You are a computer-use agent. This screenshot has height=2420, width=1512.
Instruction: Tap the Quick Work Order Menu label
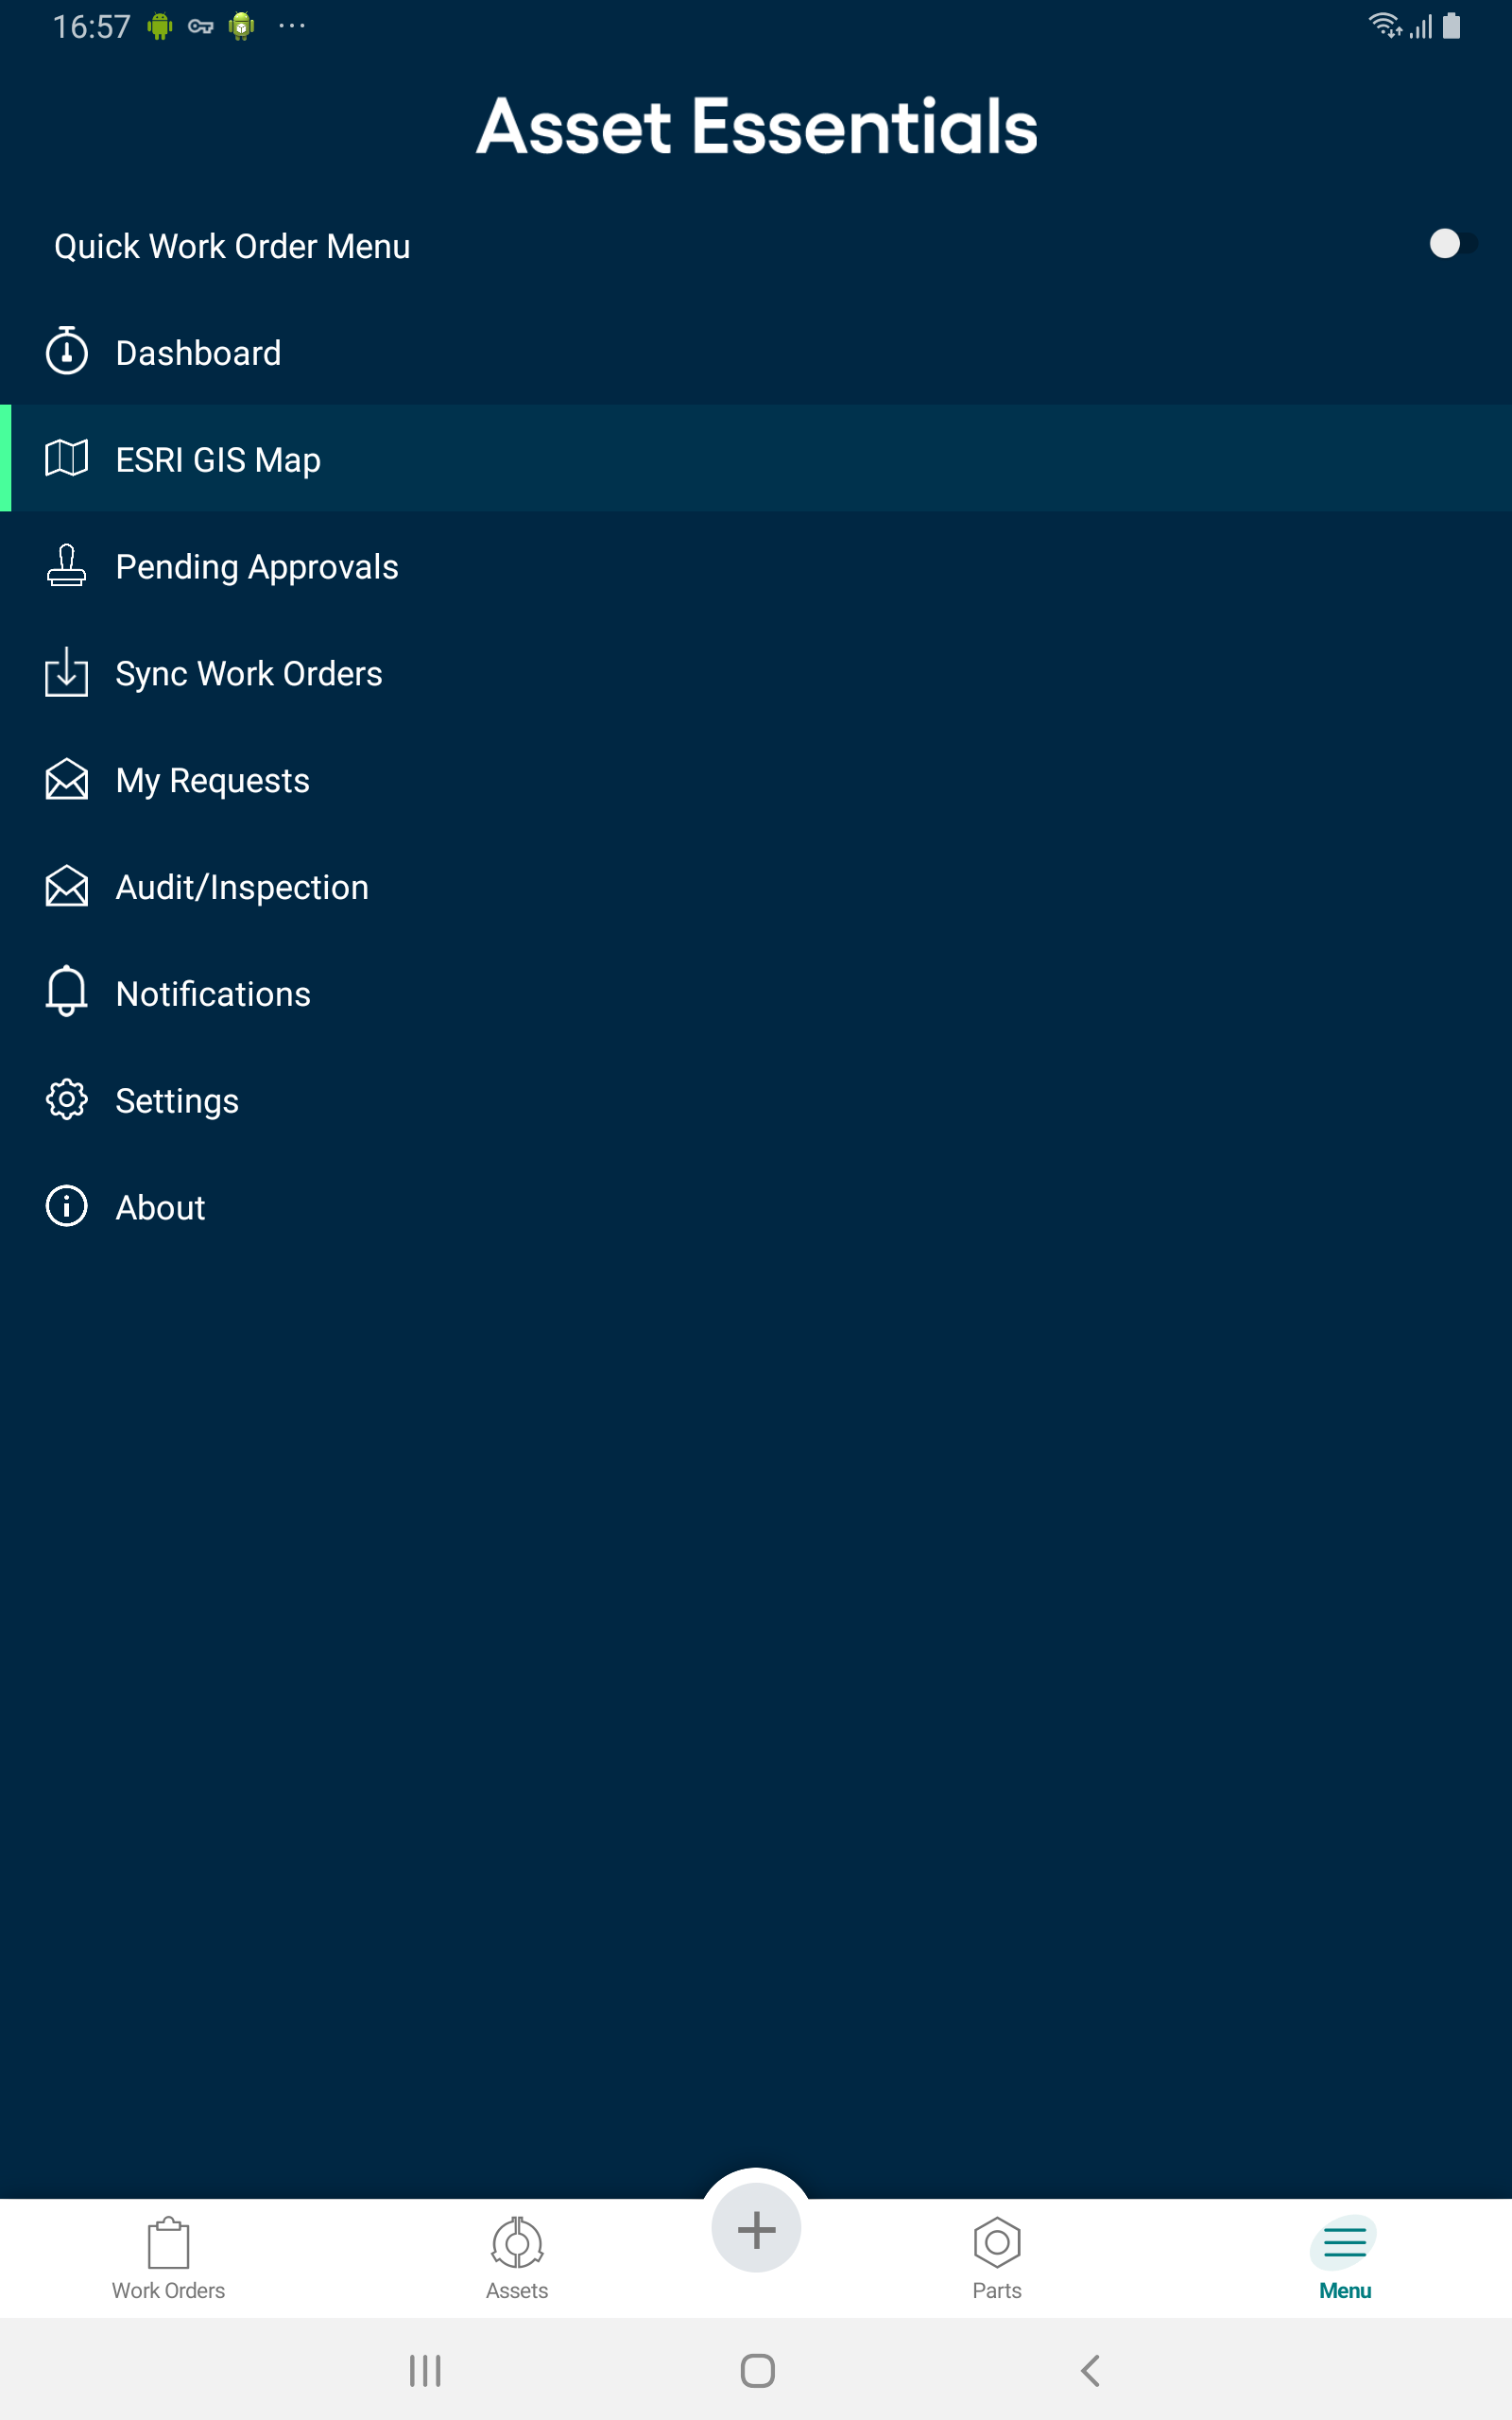tap(232, 246)
